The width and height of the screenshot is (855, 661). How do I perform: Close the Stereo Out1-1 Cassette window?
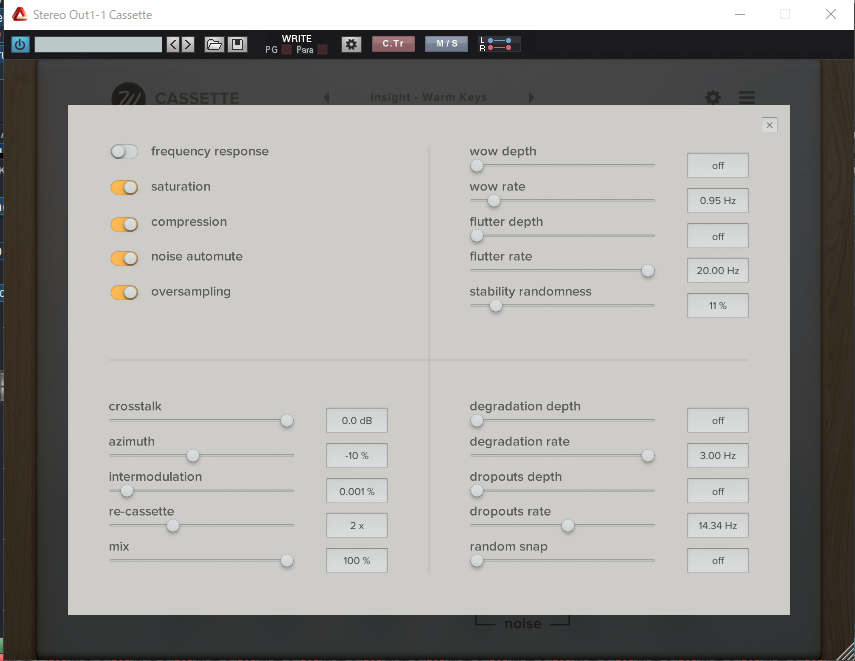(x=830, y=14)
